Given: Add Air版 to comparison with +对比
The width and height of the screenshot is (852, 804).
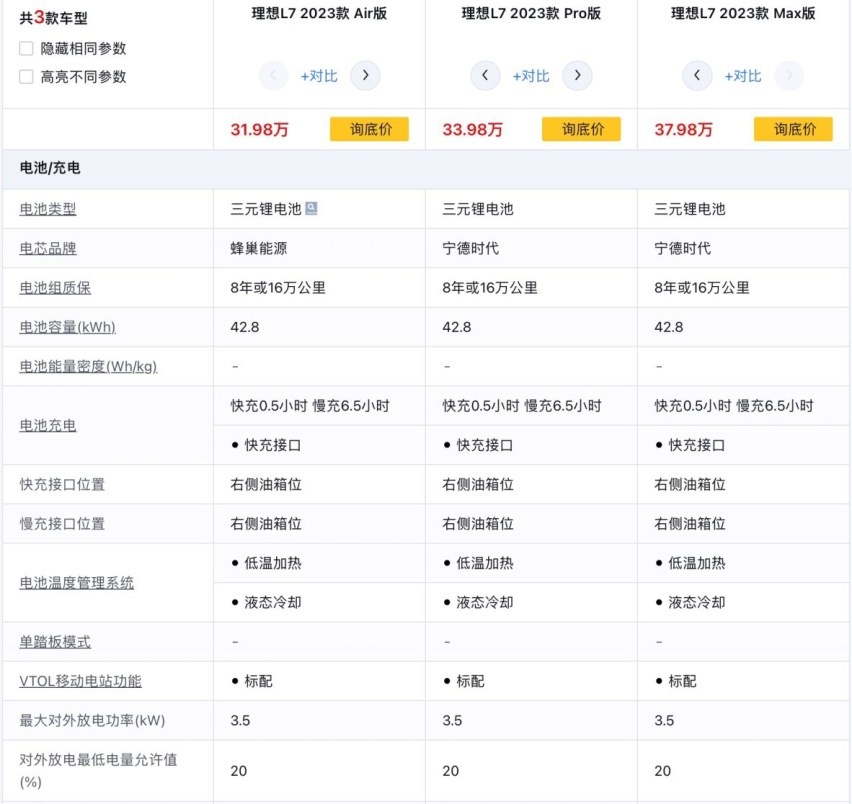Looking at the screenshot, I should 319,76.
